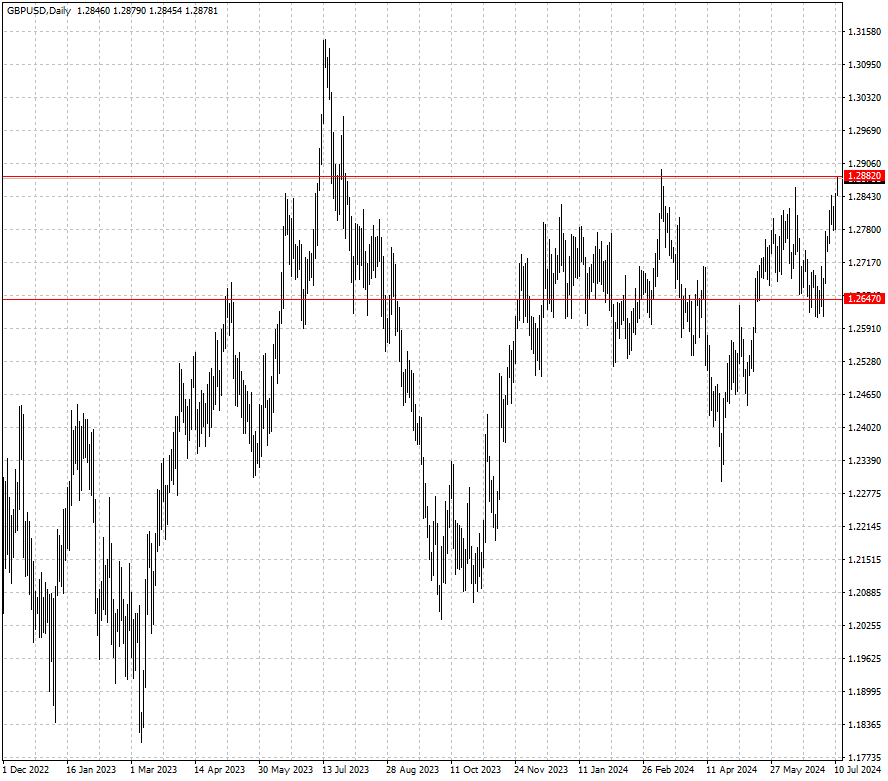Click the 1.27170 price scale value
The image size is (888, 781).
pyautogui.click(x=864, y=263)
